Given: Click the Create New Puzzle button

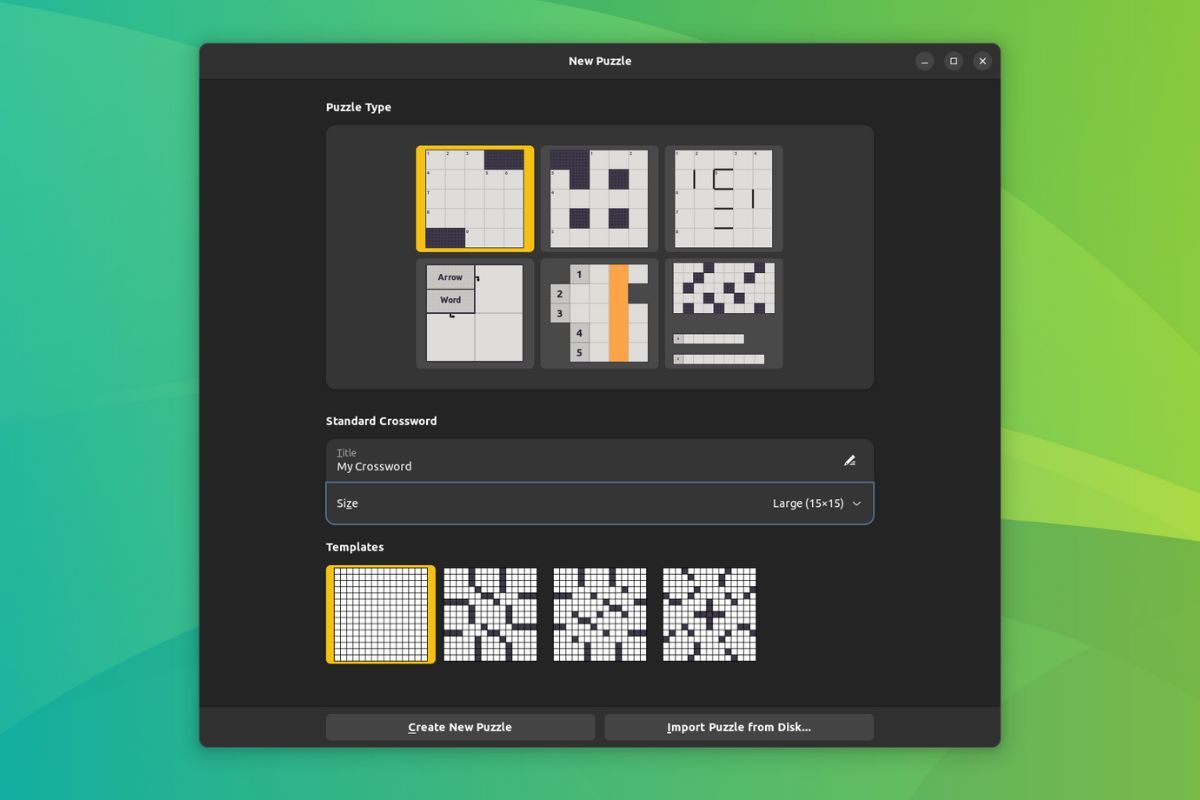Looking at the screenshot, I should point(459,727).
